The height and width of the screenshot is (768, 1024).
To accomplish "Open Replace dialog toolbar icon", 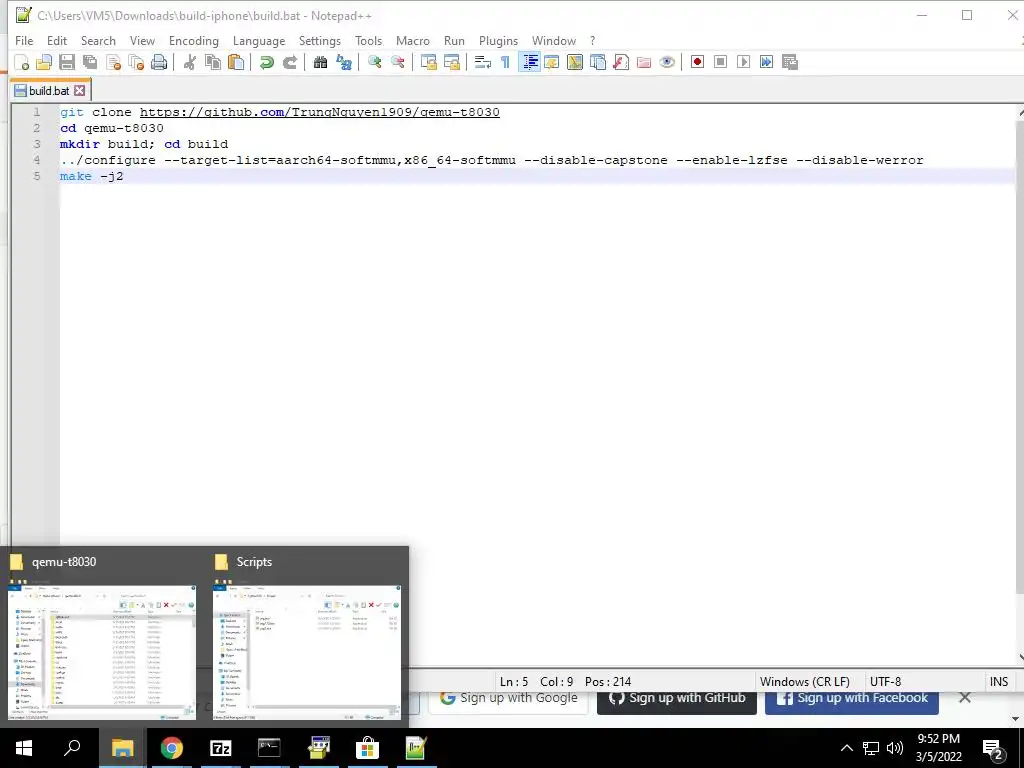I will tap(344, 62).
